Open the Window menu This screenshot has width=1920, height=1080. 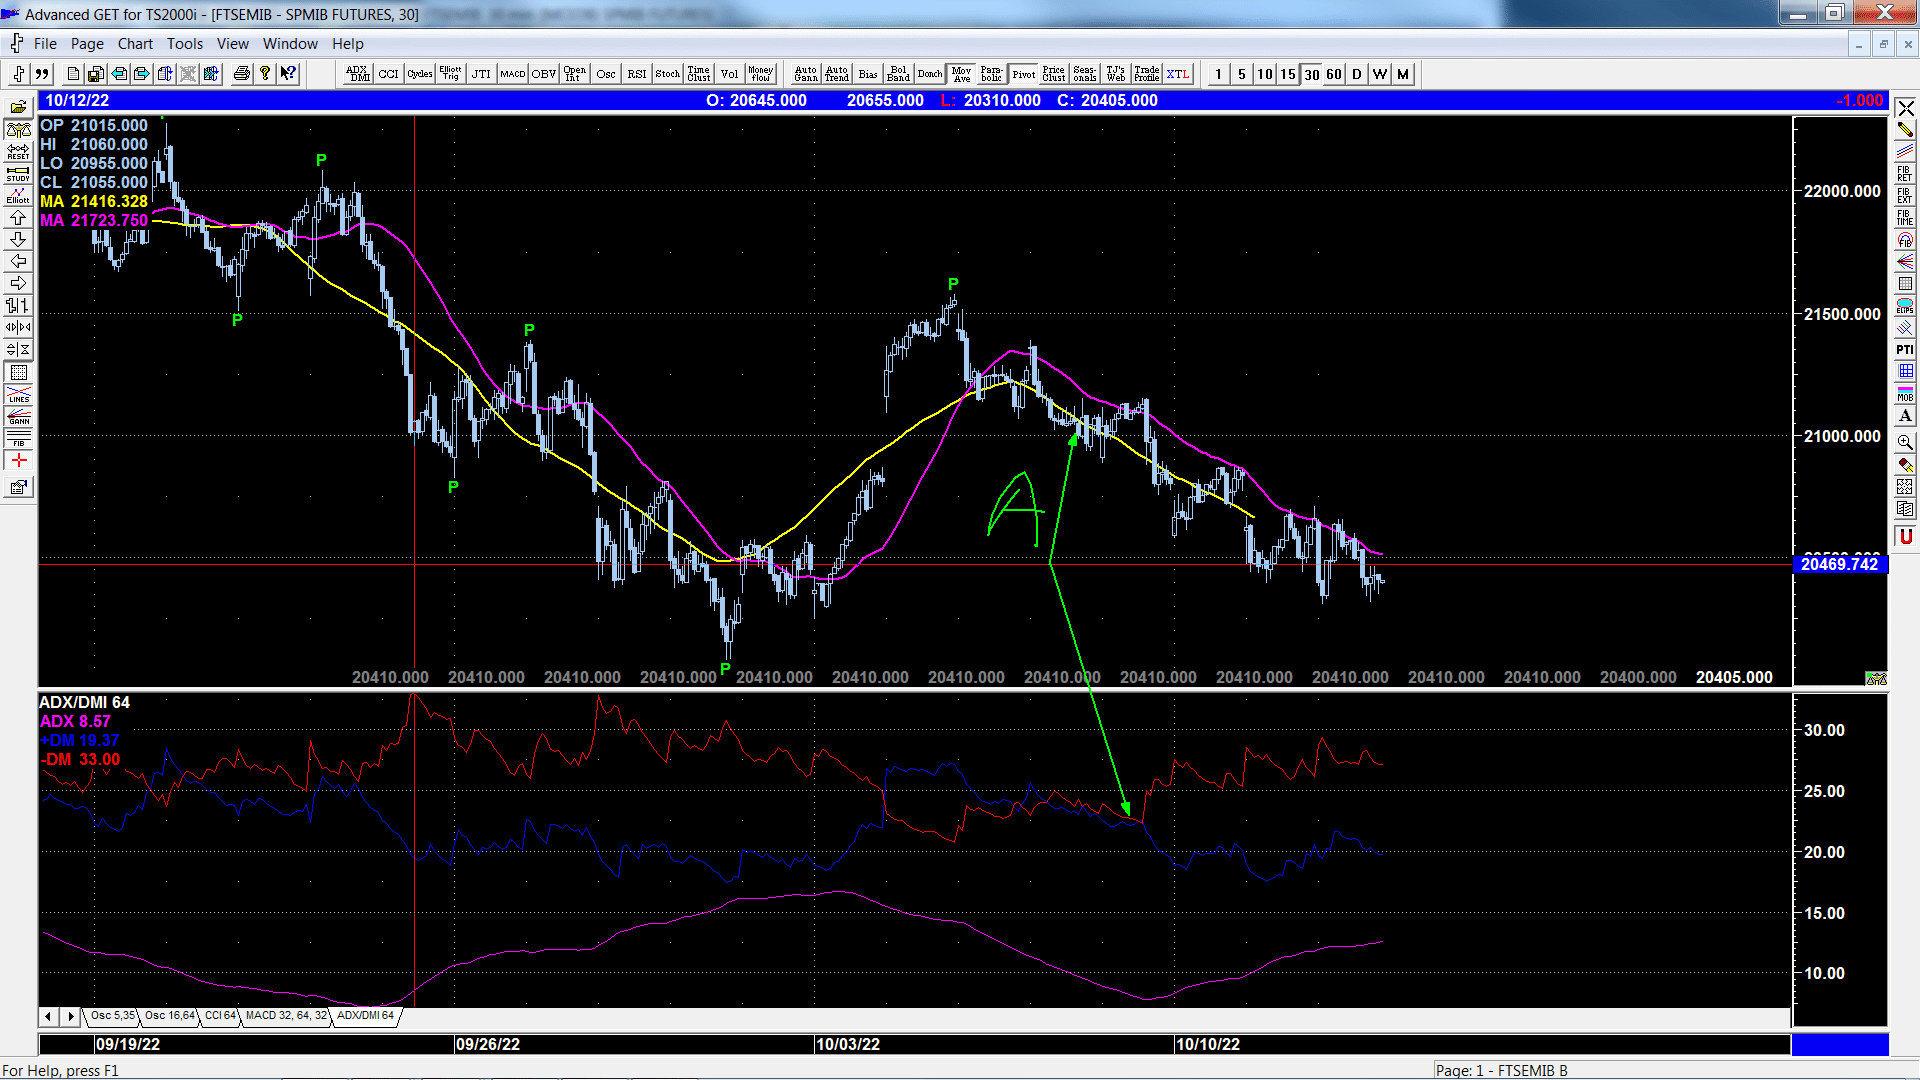(x=290, y=44)
